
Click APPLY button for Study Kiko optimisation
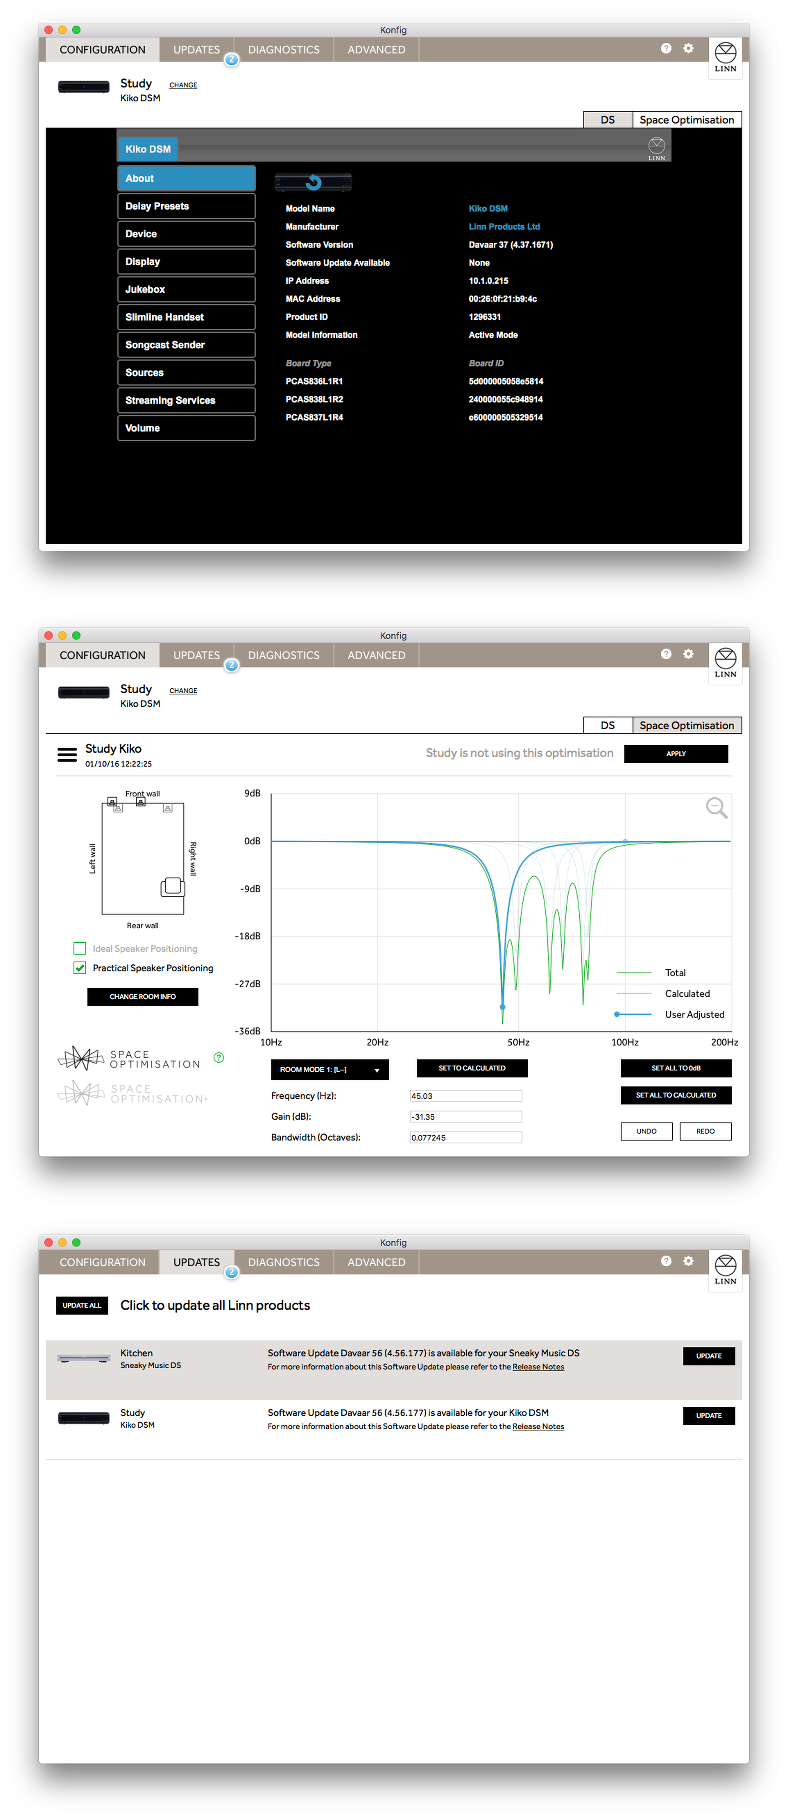676,754
